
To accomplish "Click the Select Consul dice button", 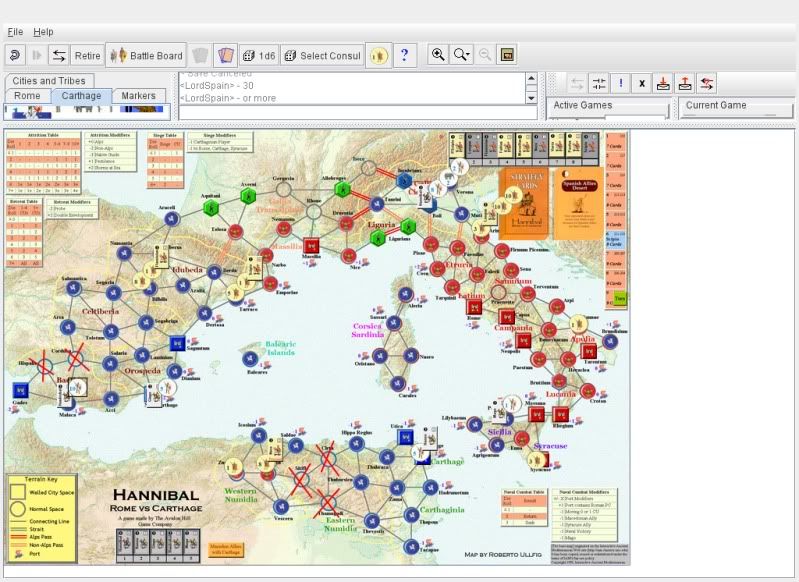I will click(322, 56).
